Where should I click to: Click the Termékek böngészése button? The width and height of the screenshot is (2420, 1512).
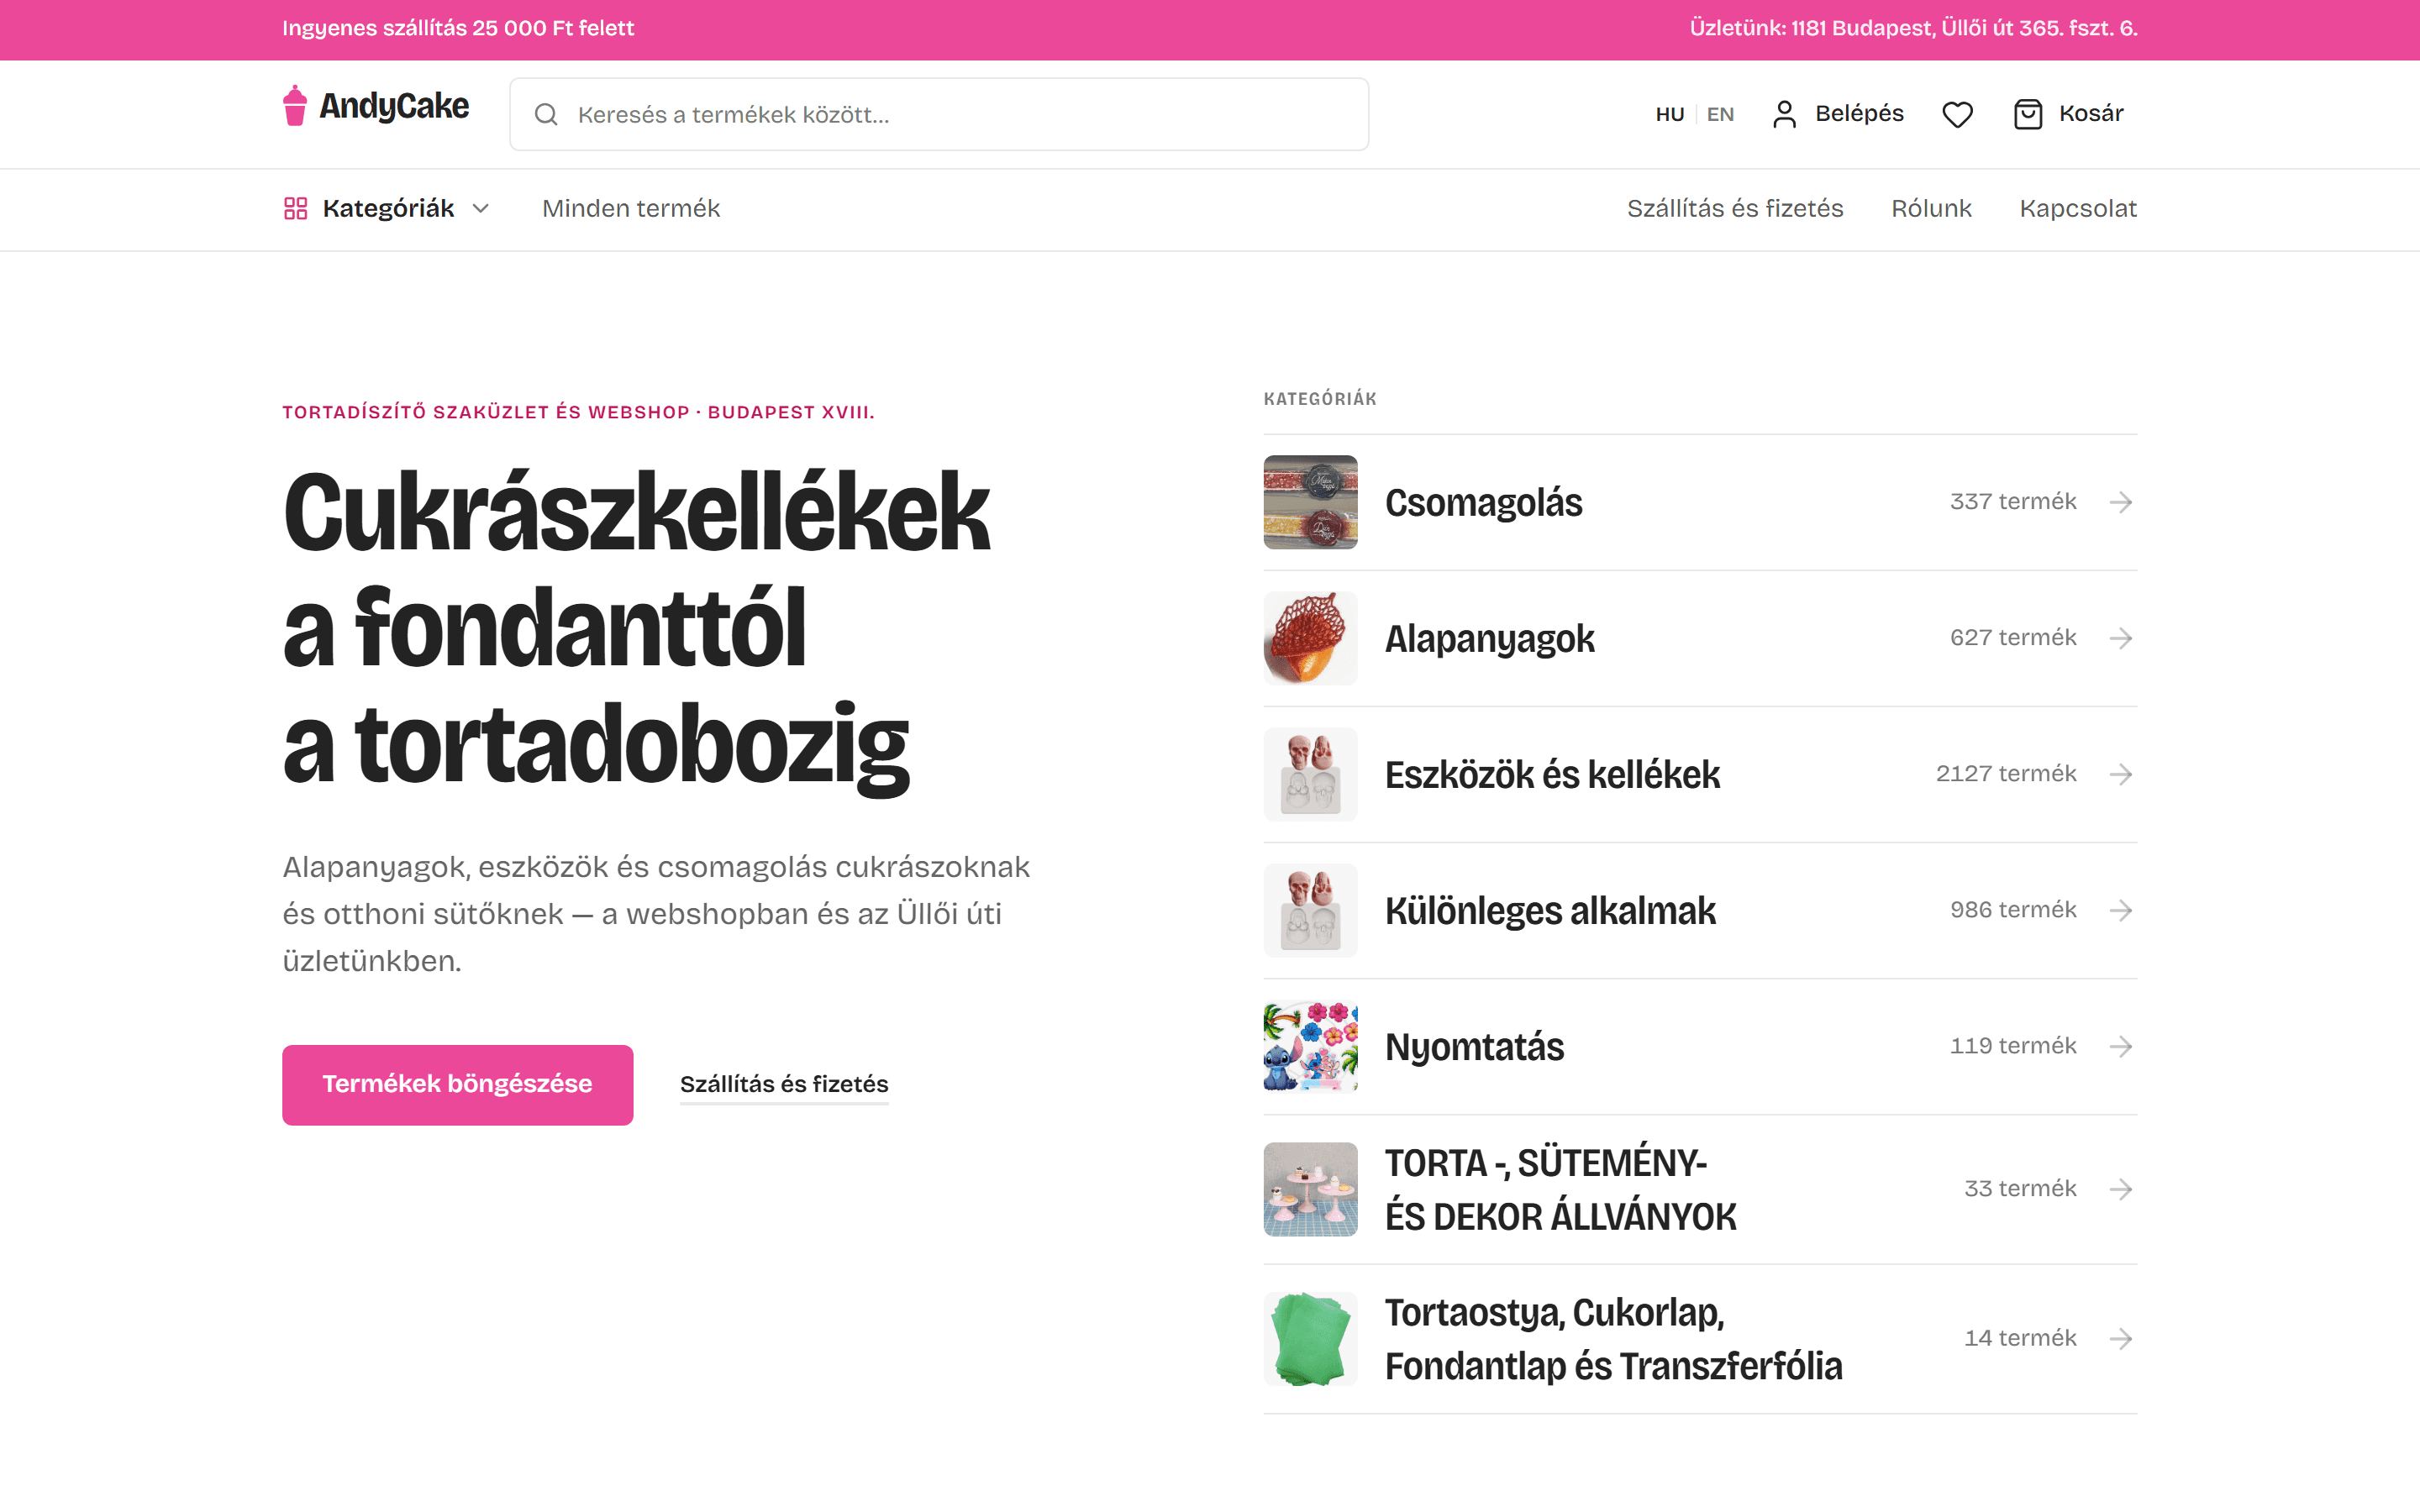458,1085
